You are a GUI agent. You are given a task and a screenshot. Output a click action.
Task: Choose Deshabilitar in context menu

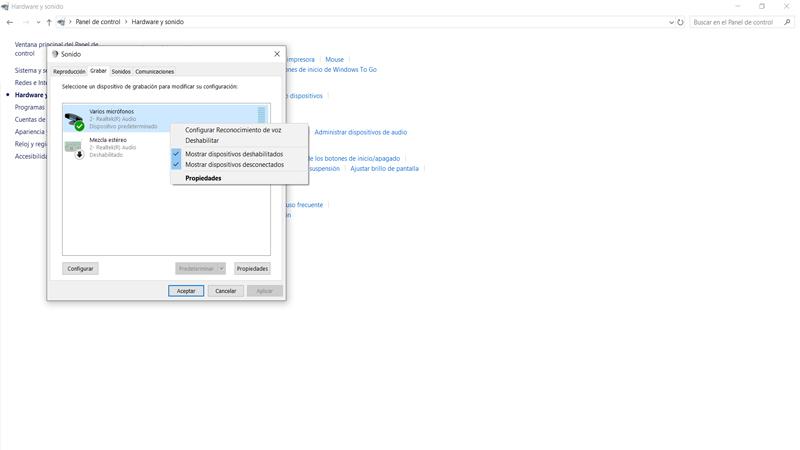point(202,140)
